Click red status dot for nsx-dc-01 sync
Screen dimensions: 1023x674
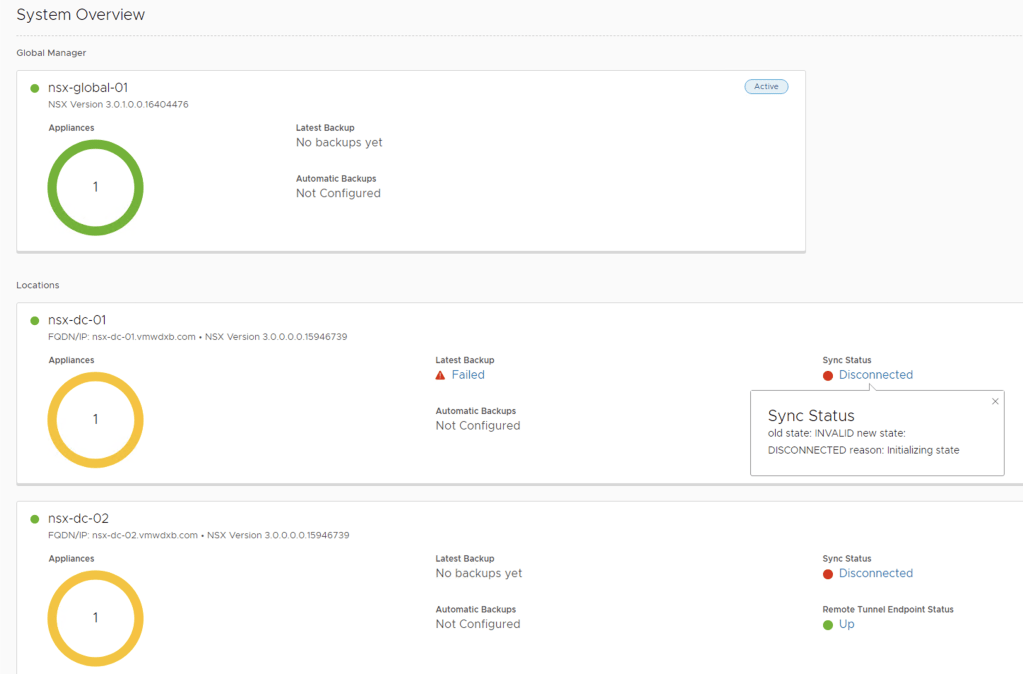pos(828,376)
